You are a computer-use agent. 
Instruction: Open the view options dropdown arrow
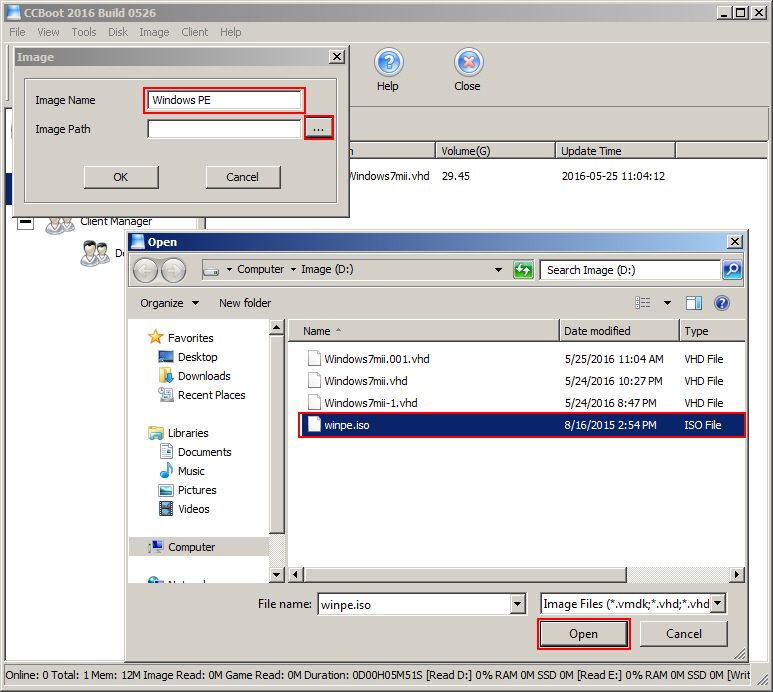point(667,303)
